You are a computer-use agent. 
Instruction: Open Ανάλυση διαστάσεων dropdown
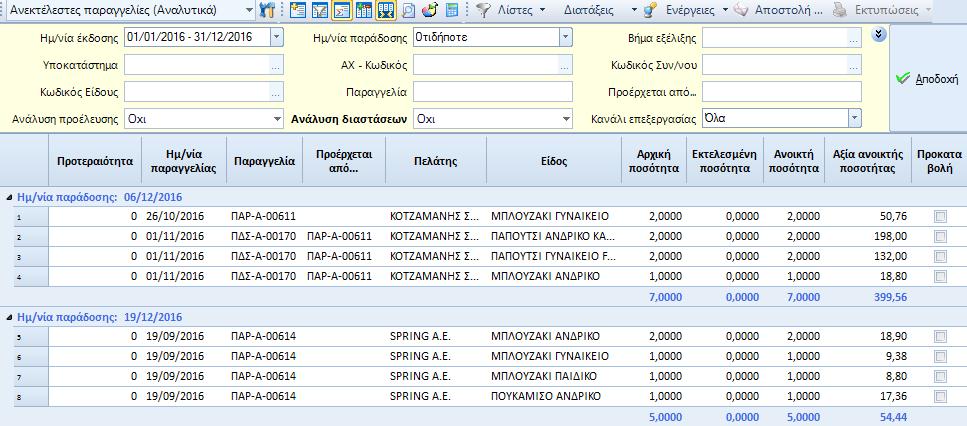point(566,119)
